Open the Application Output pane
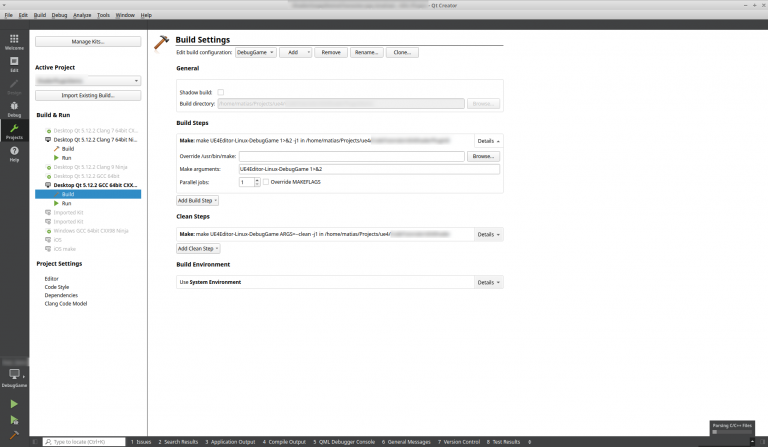 tap(230, 442)
